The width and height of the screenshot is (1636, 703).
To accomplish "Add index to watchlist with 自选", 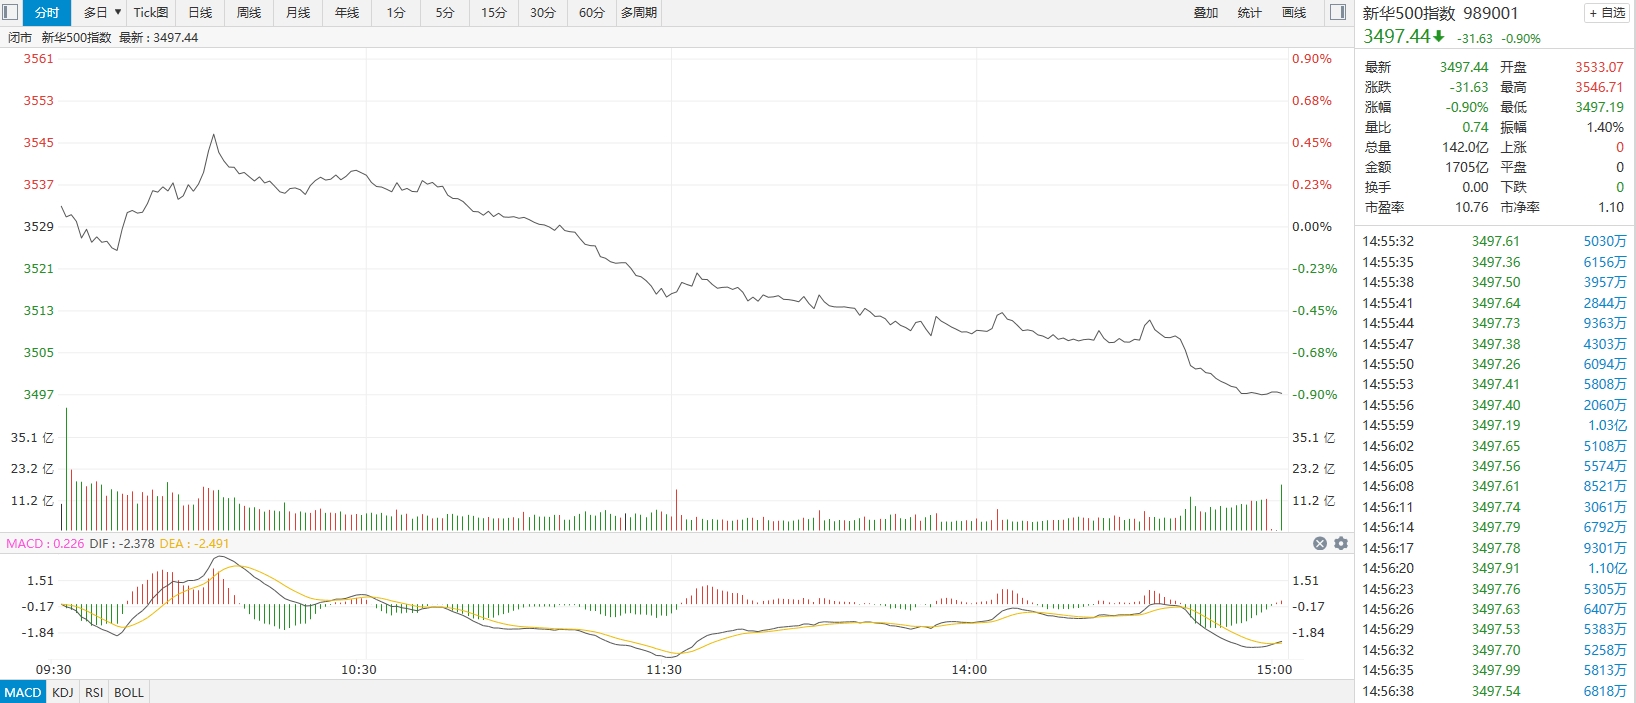I will click(x=1607, y=13).
